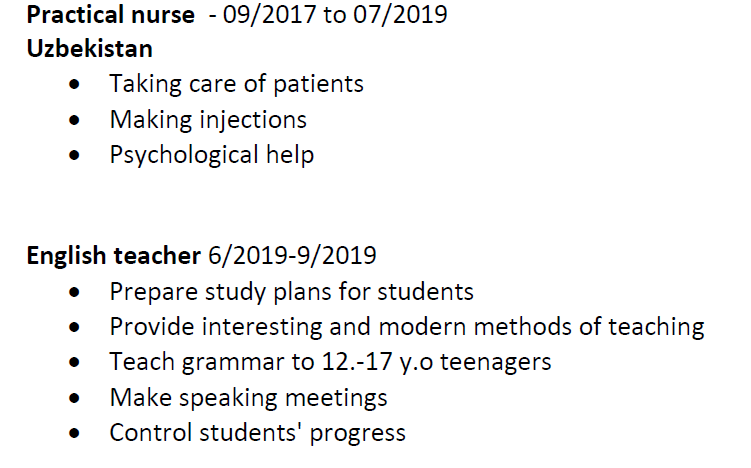Click the "English teacher" heading

tap(113, 256)
